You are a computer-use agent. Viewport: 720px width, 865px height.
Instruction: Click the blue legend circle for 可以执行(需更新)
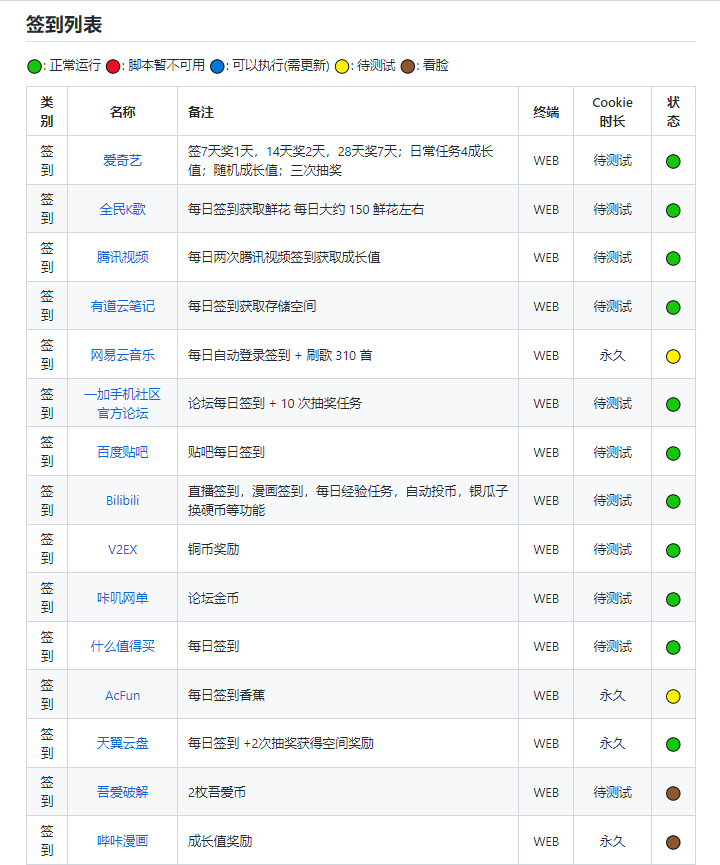217,66
